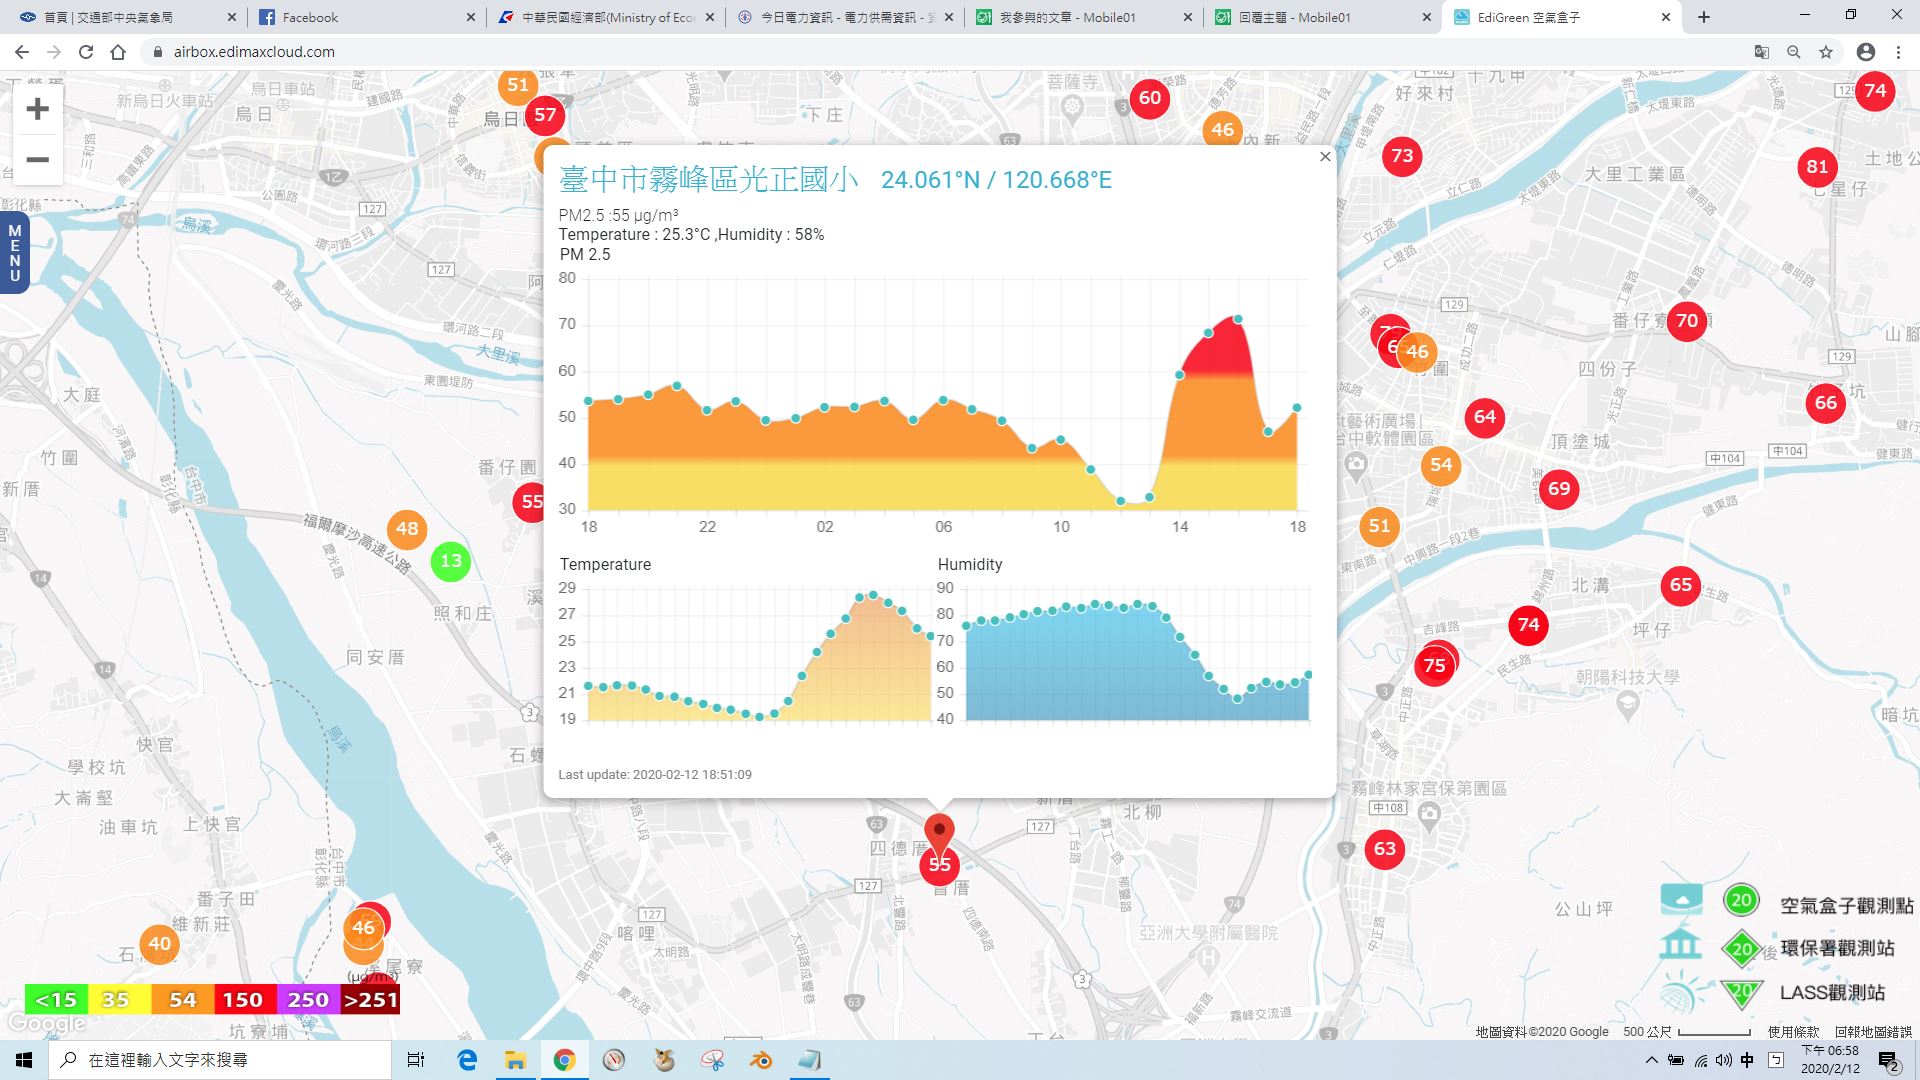Image resolution: width=1920 pixels, height=1080 pixels.
Task: Click the PM2.5 chart peak point near 71
Action: pos(1238,319)
